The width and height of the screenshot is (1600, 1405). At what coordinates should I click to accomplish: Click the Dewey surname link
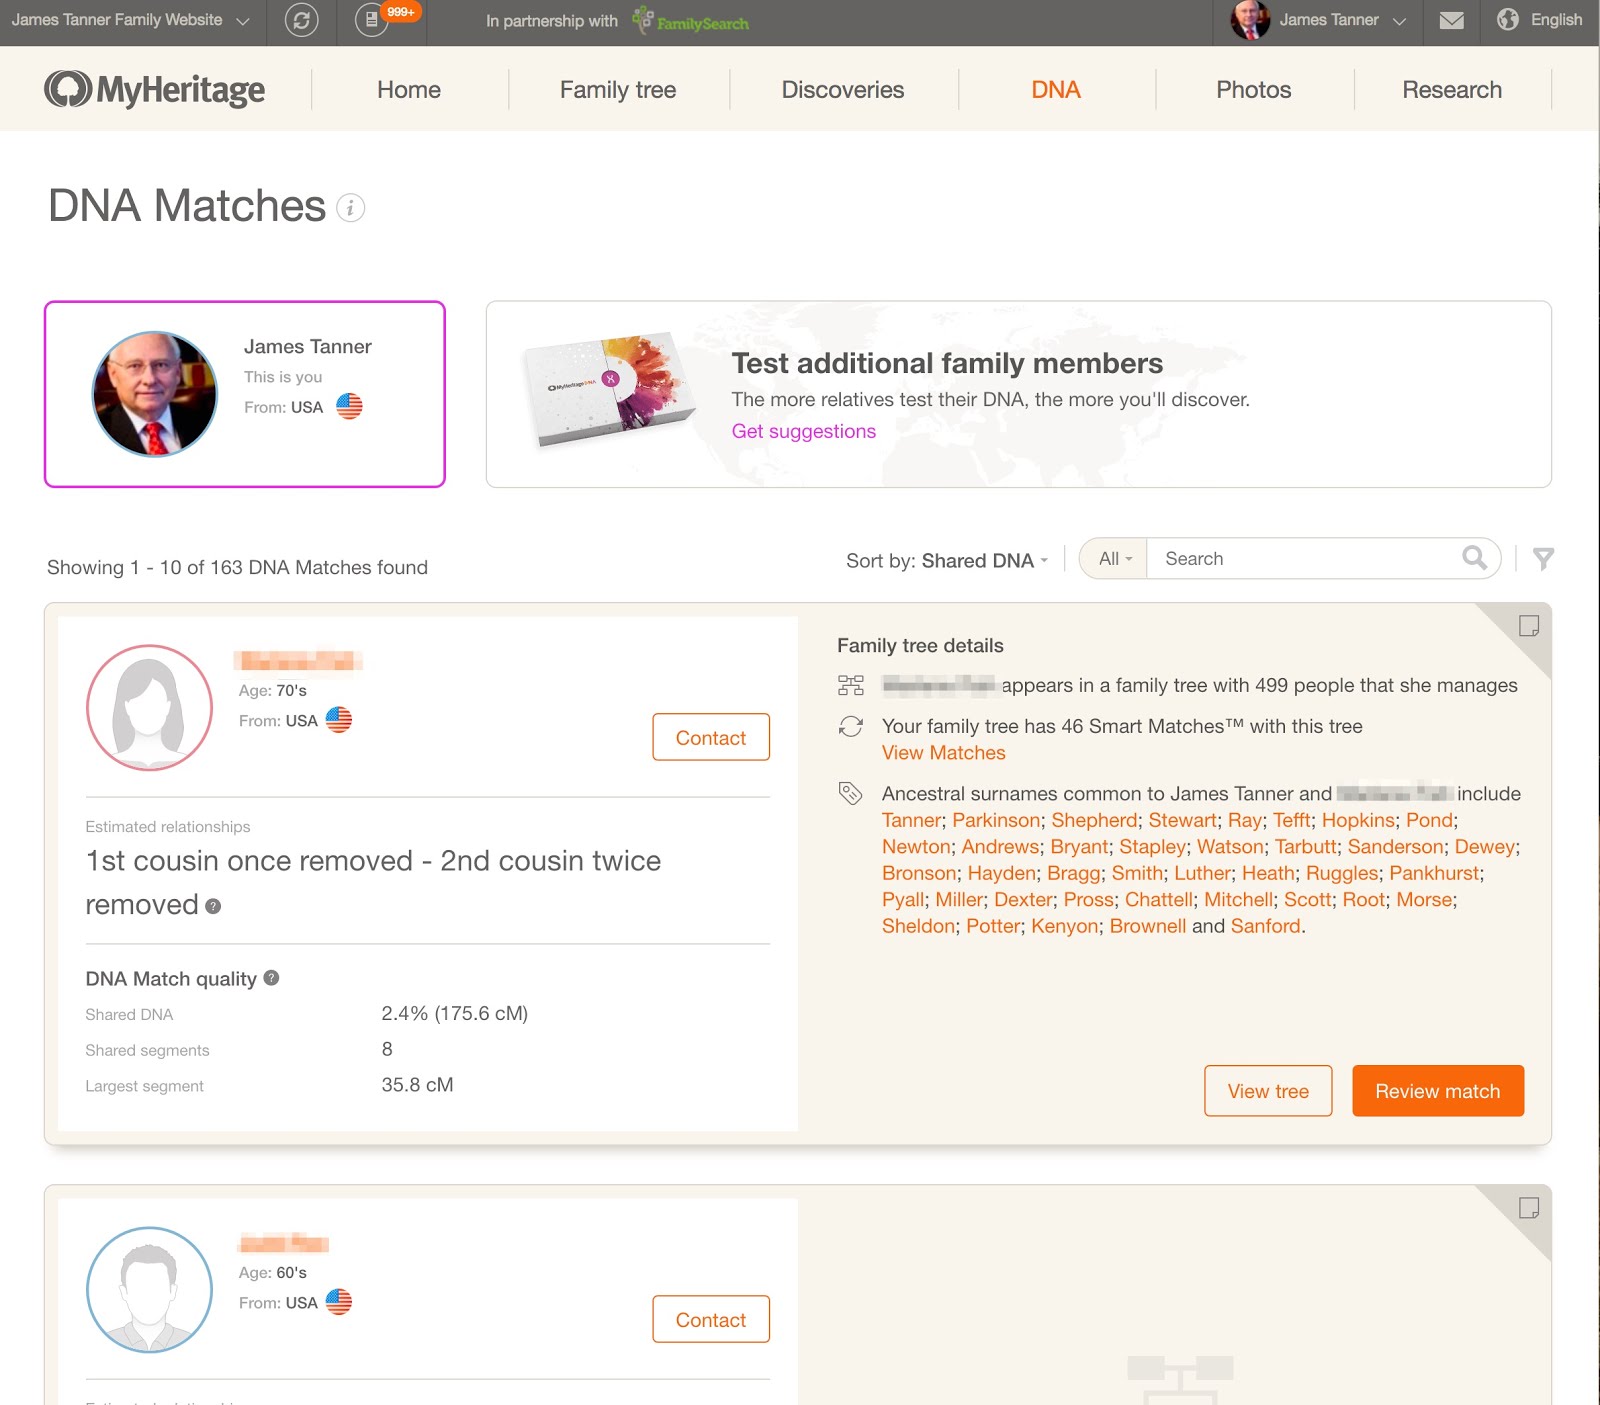[x=1485, y=847]
